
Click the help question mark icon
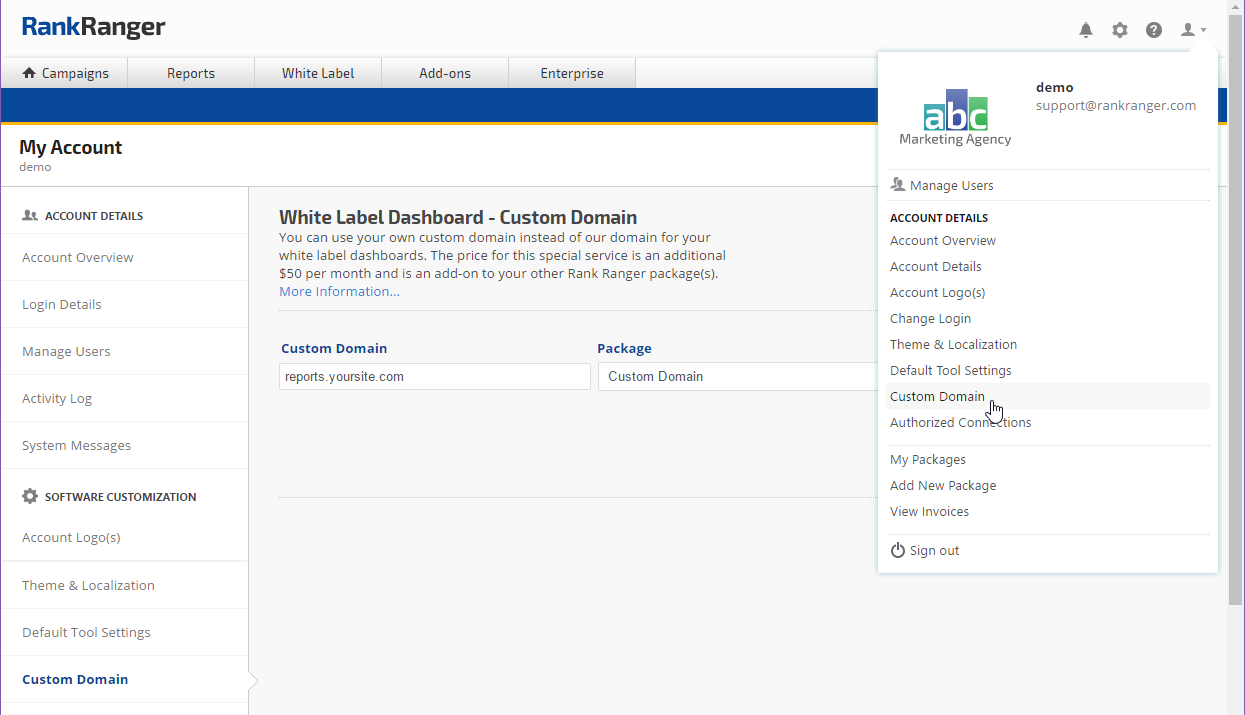pyautogui.click(x=1154, y=30)
